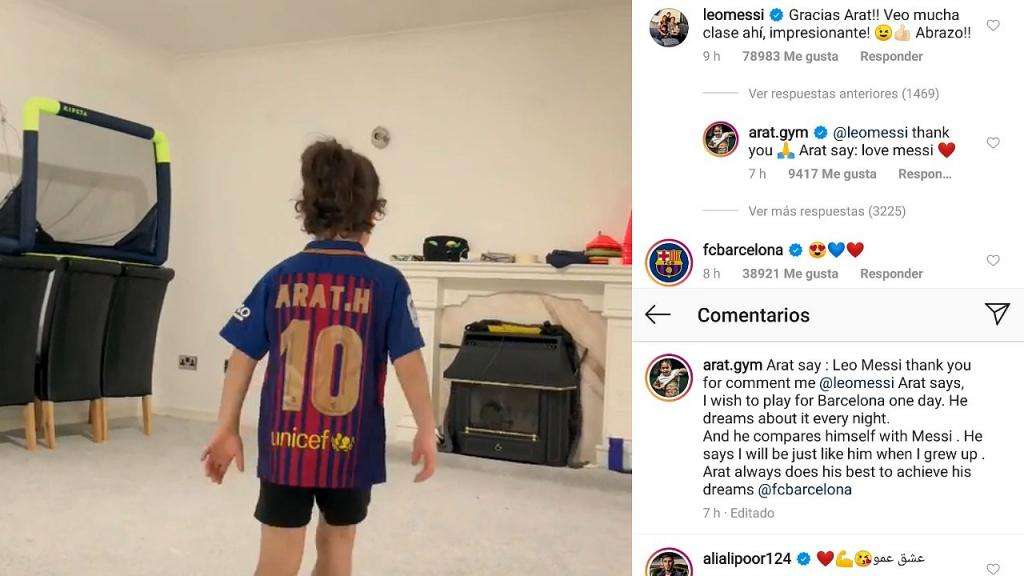1024x576 pixels.
Task: Open leomessi's profile picture
Action: tap(669, 28)
